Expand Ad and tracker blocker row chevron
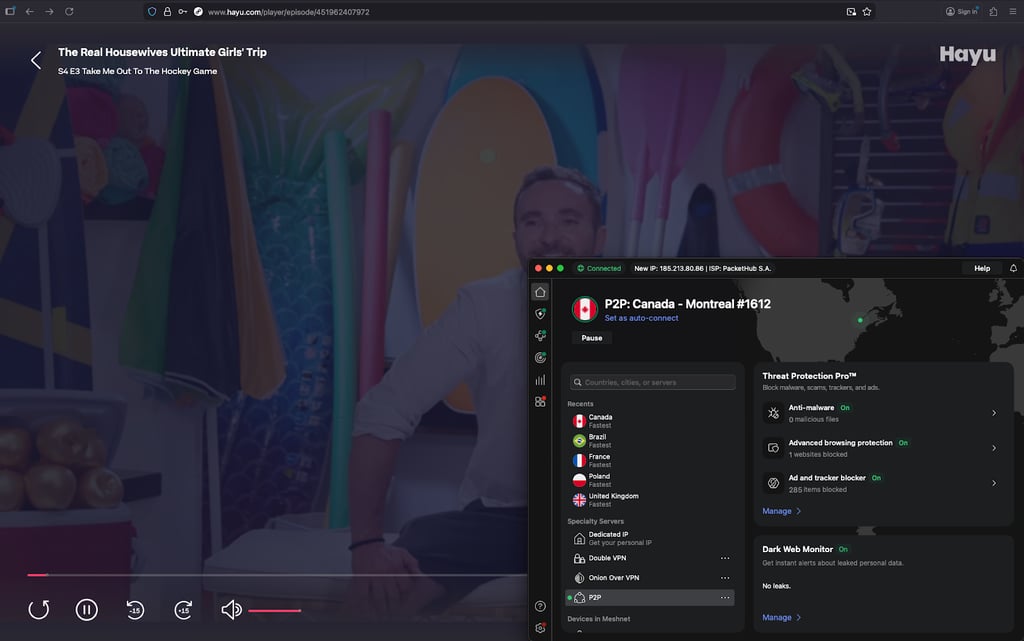Viewport: 1024px width, 641px height. click(994, 483)
